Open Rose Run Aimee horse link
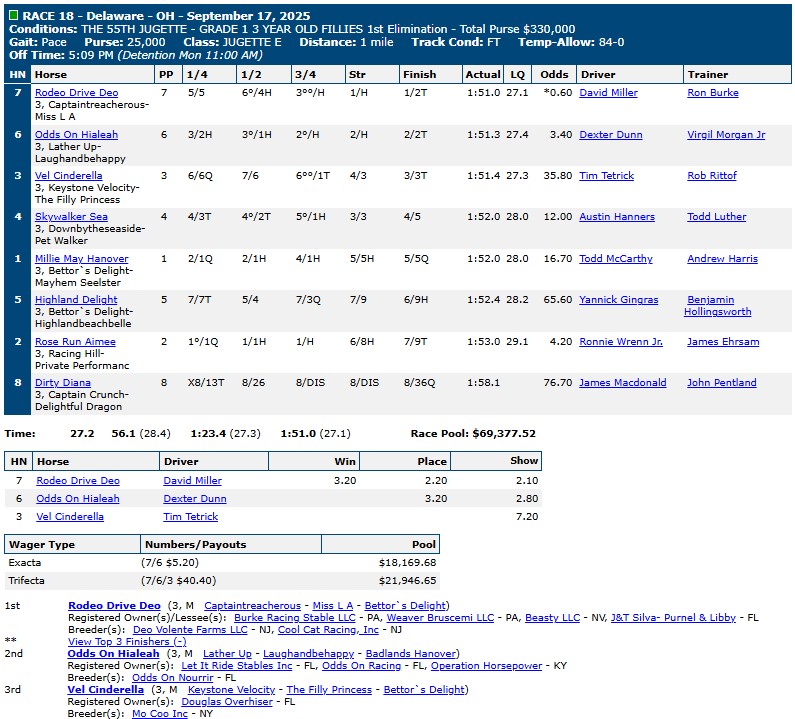This screenshot has width=795, height=719. pos(75,342)
